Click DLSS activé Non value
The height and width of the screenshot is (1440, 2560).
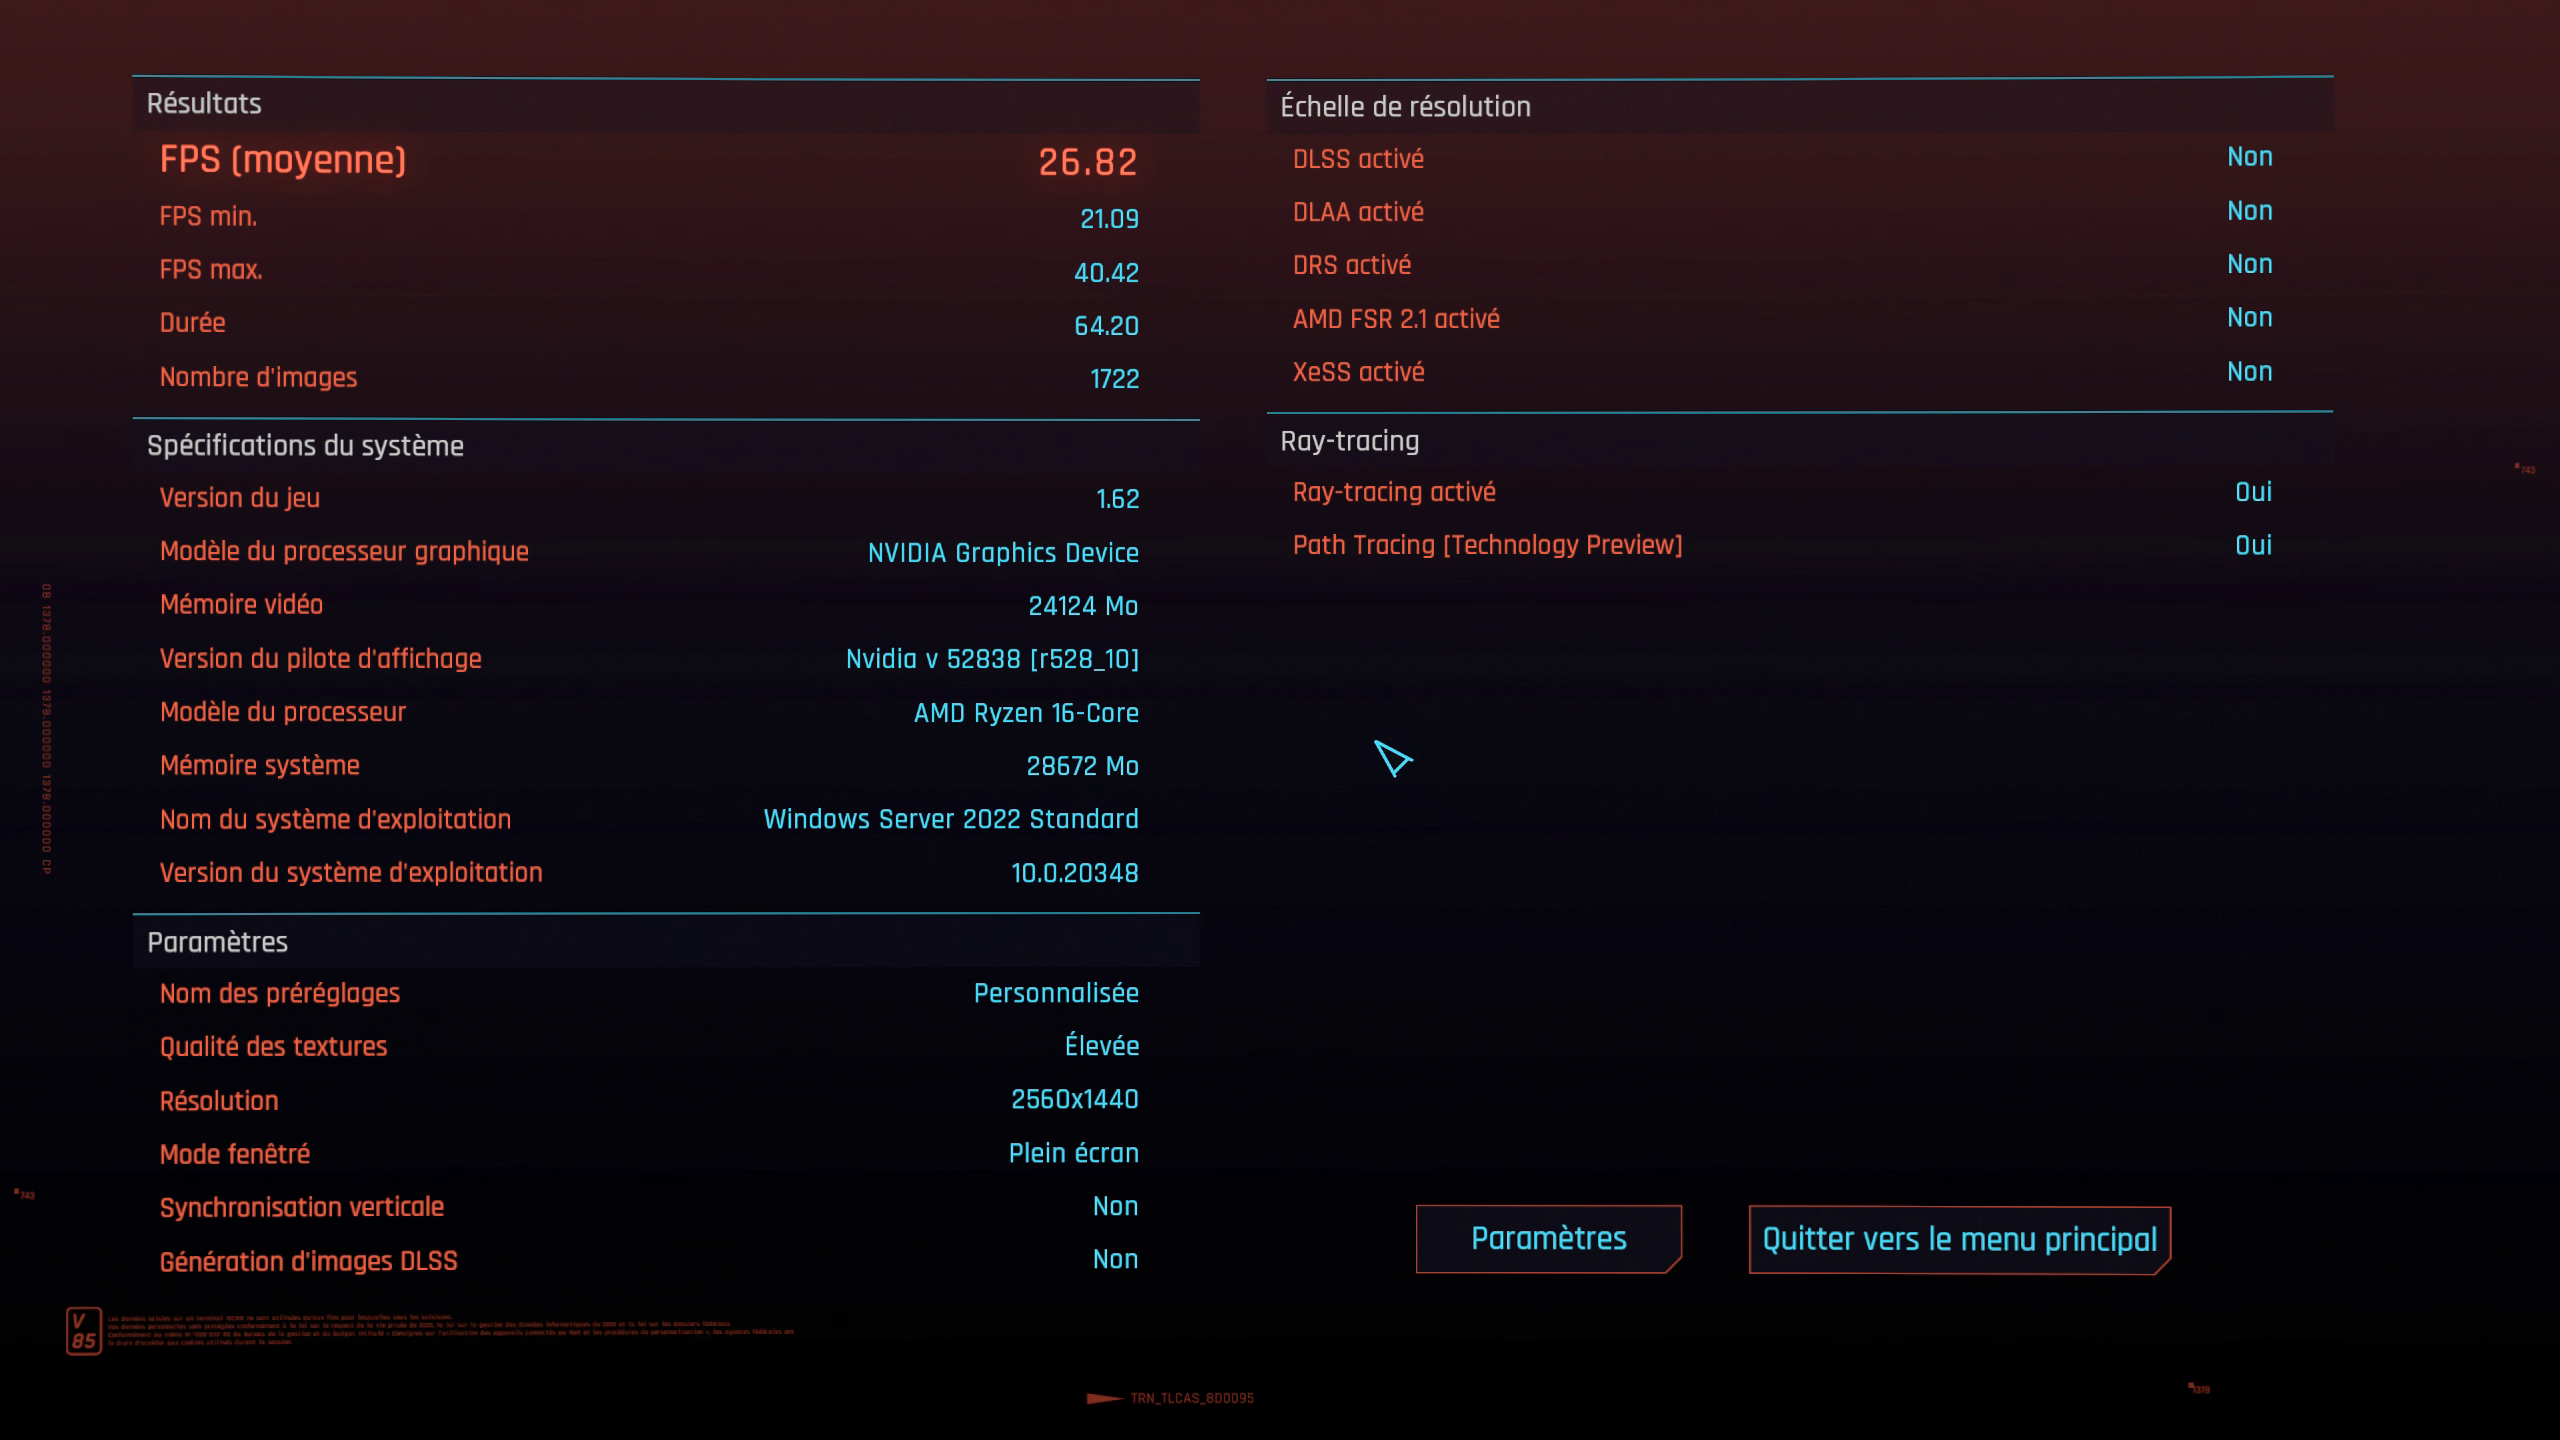pyautogui.click(x=2249, y=157)
